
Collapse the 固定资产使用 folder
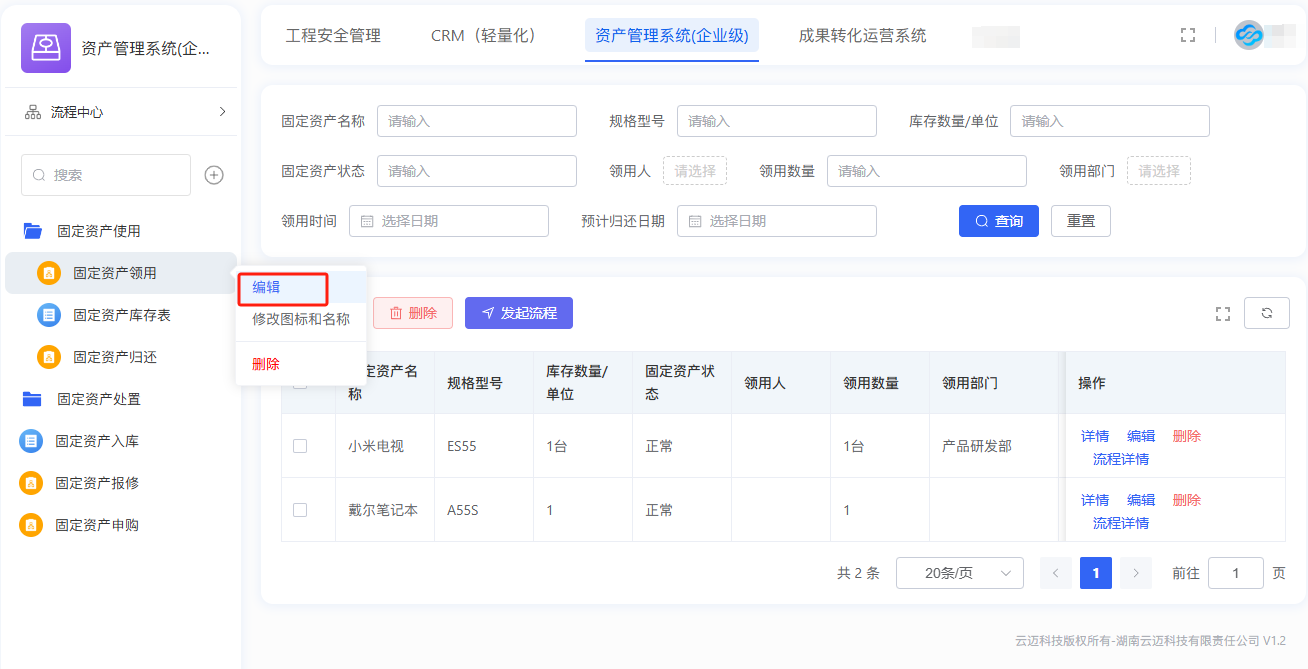(98, 231)
